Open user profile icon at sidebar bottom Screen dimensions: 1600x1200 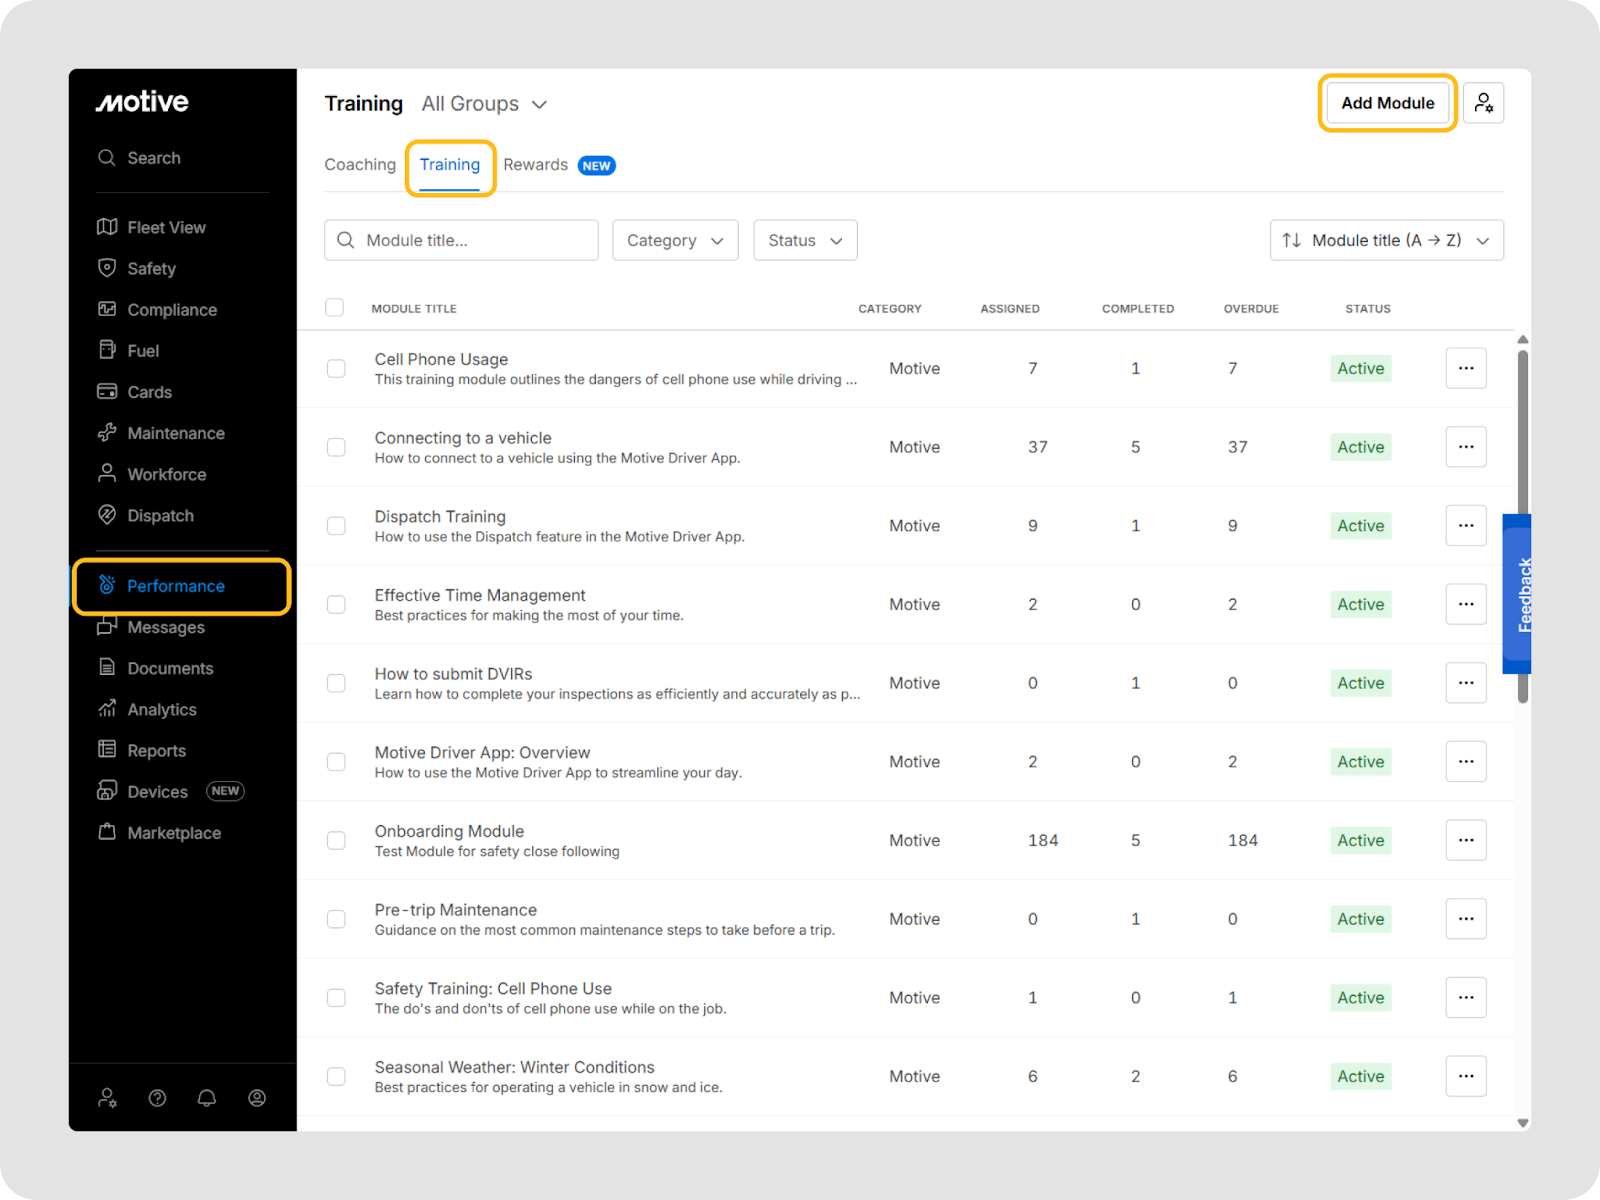[x=257, y=1098]
